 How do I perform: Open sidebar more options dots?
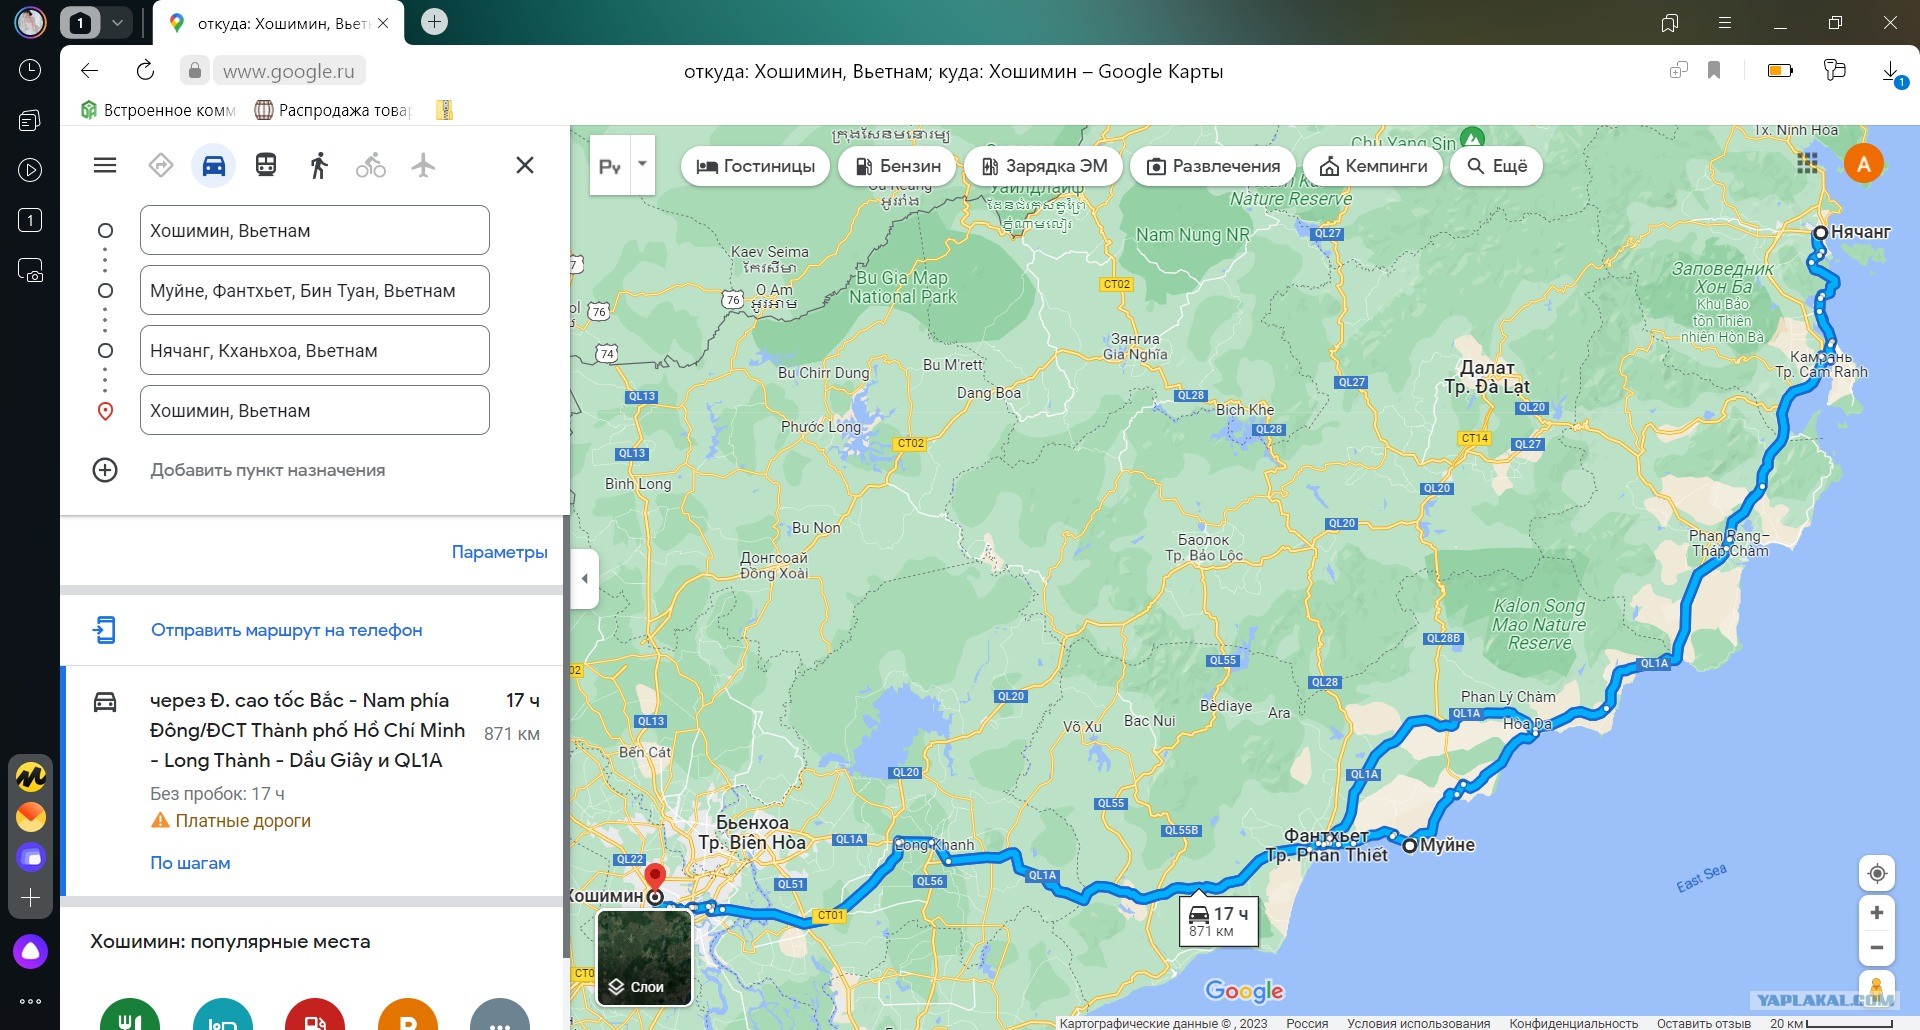(x=30, y=1001)
